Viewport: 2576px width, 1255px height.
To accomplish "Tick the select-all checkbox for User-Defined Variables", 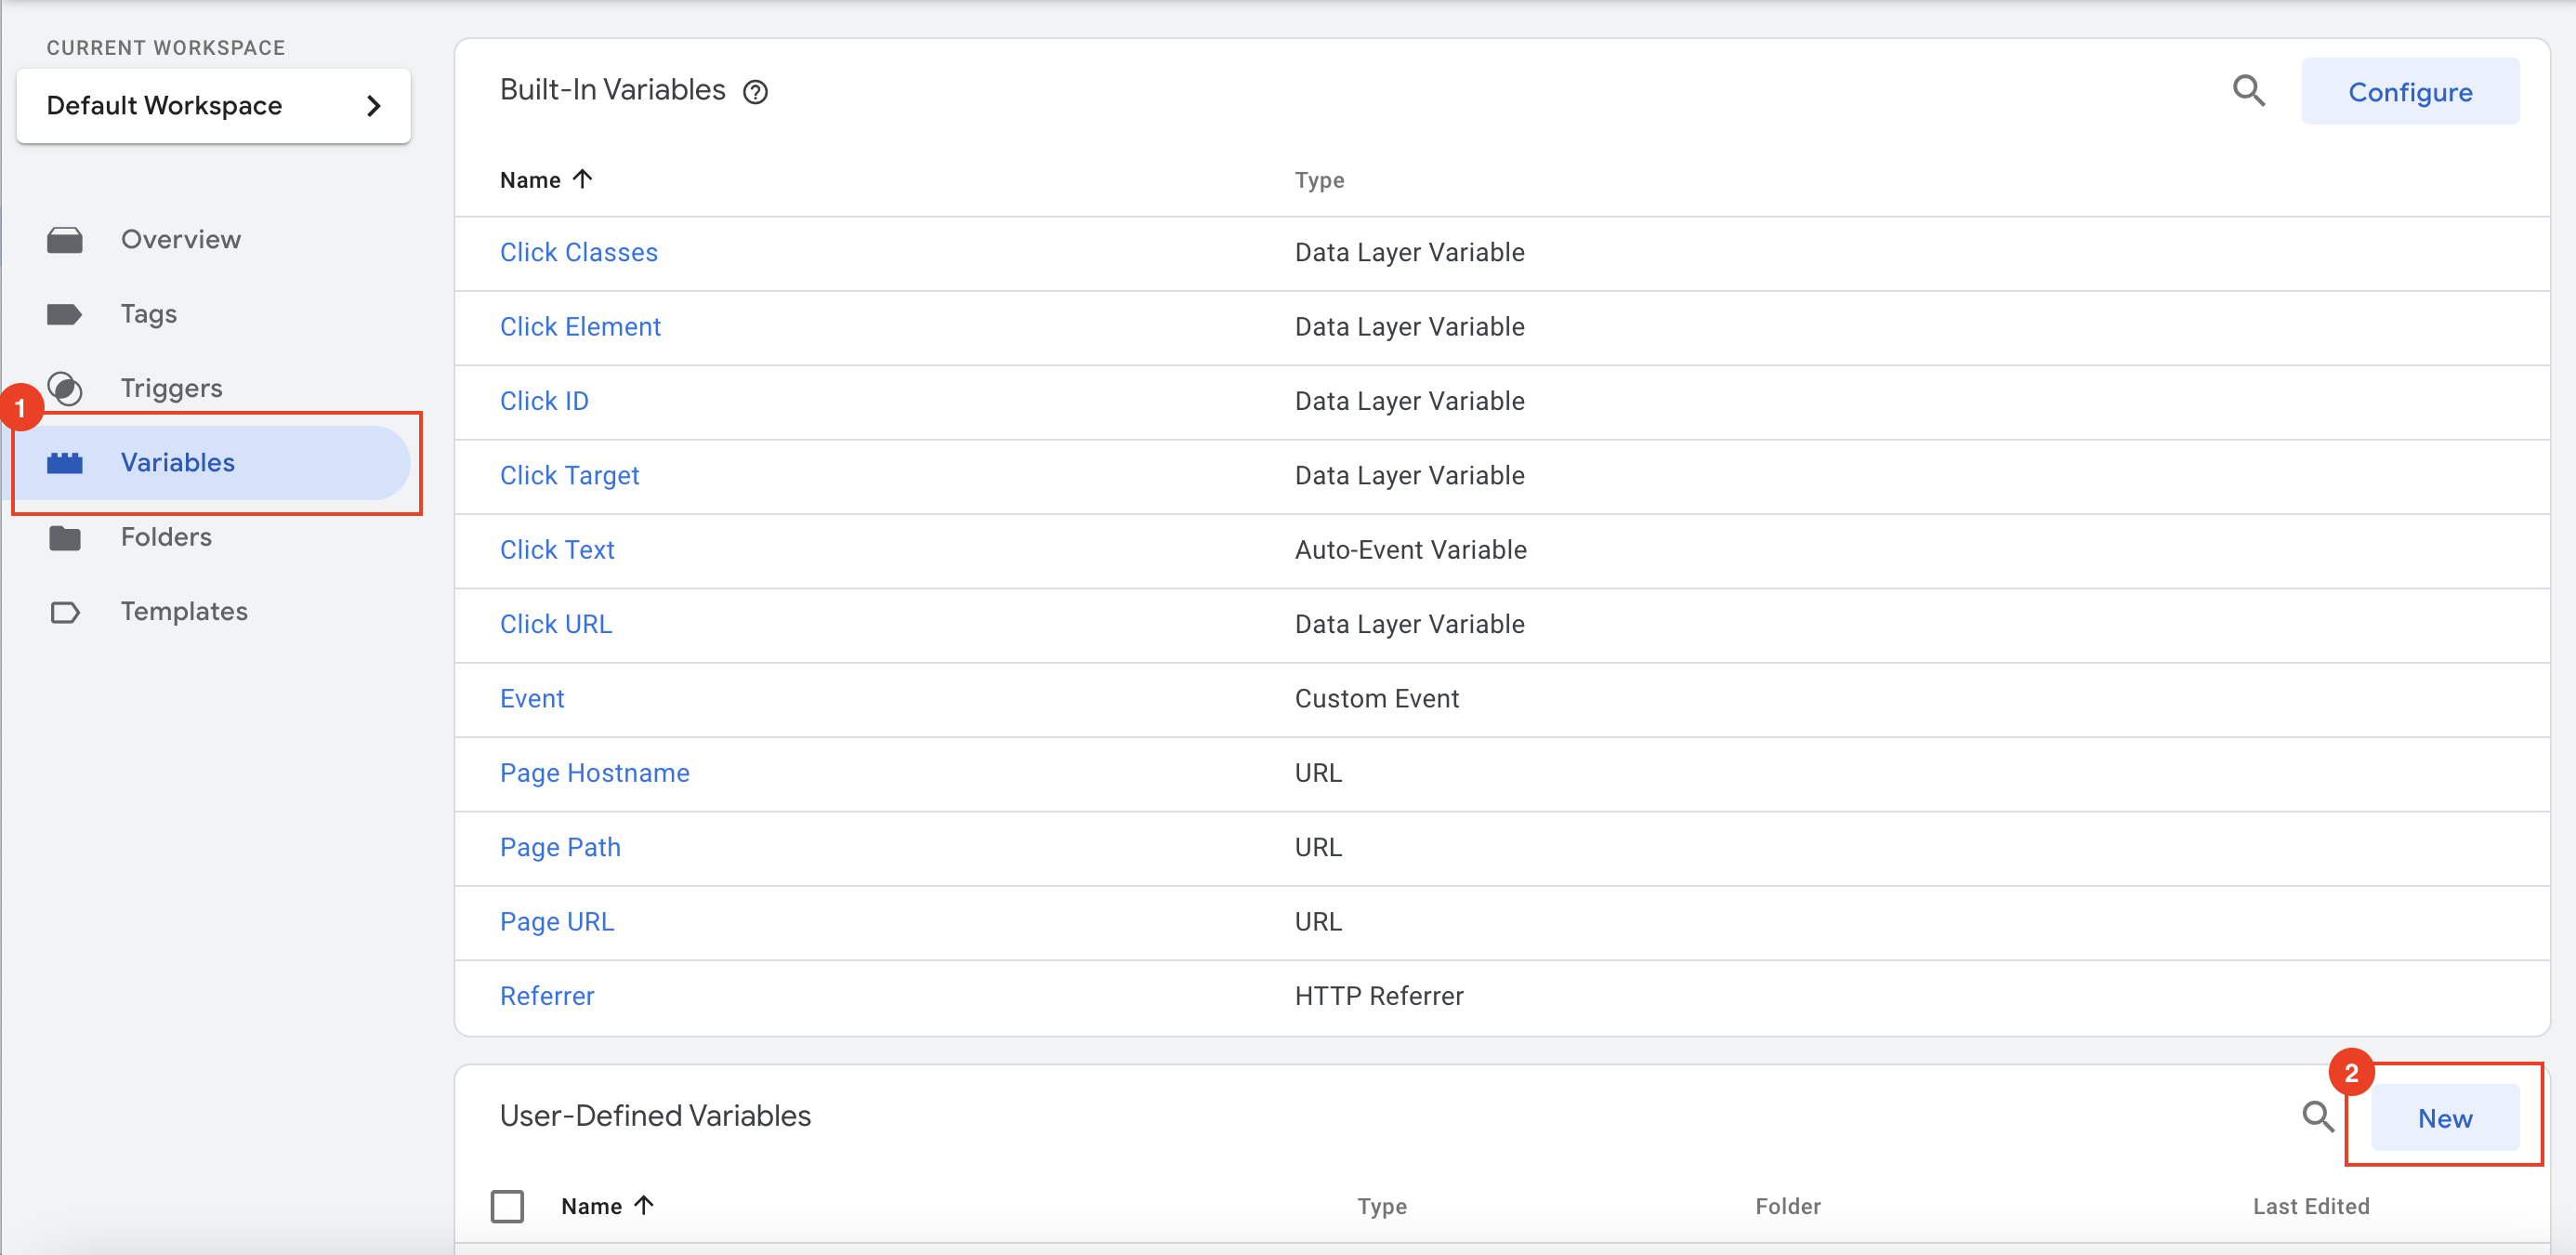I will pyautogui.click(x=507, y=1205).
